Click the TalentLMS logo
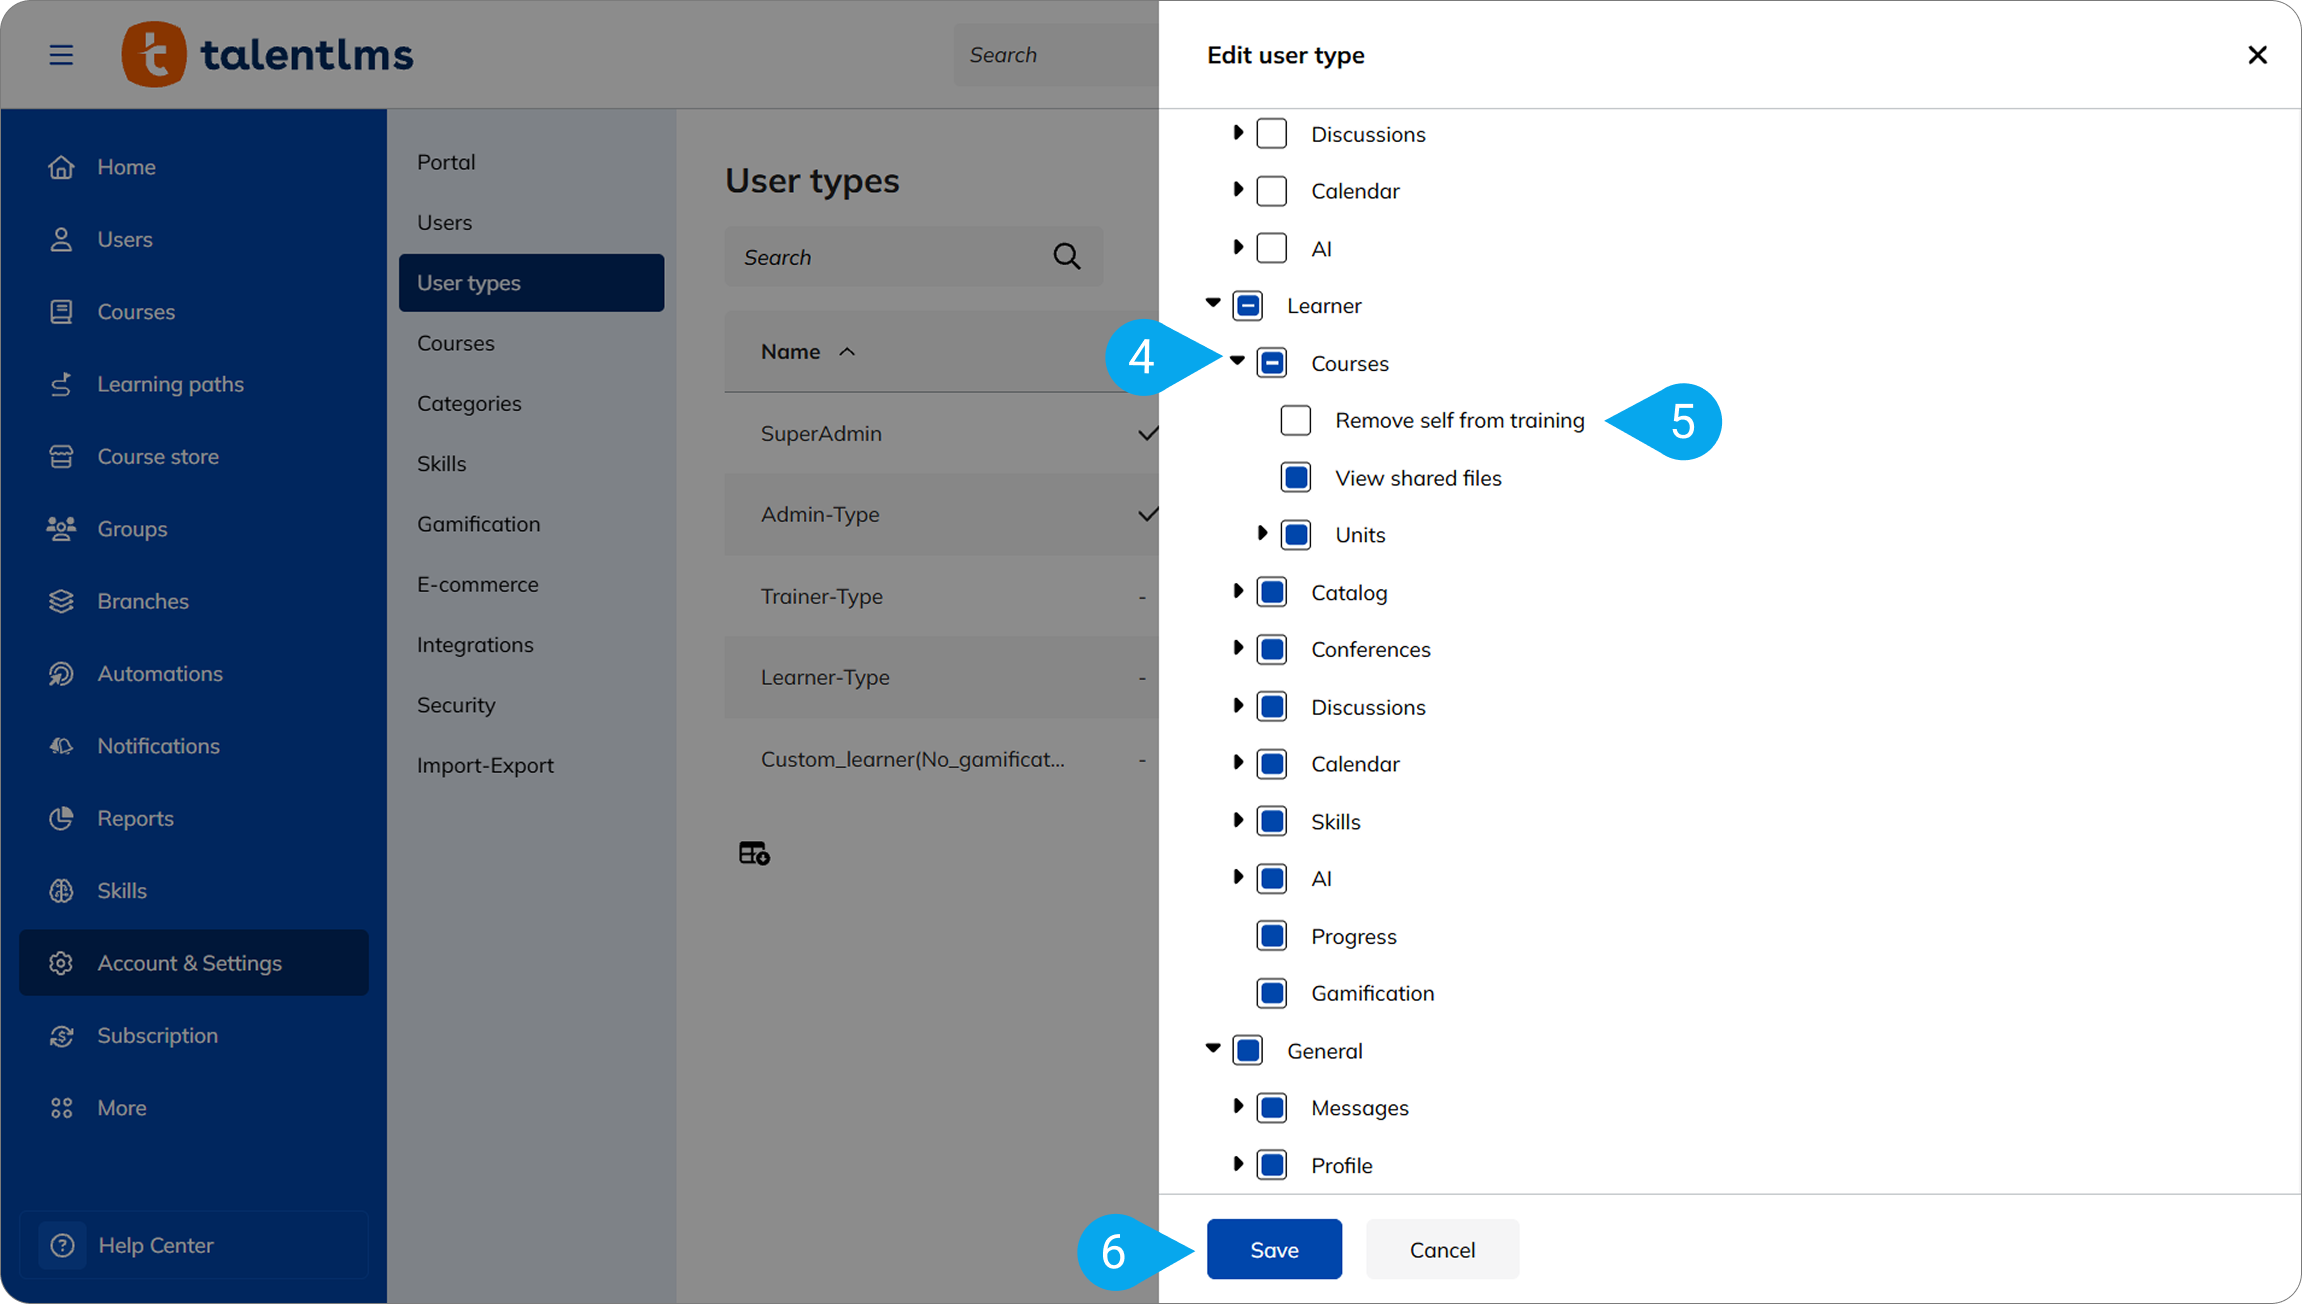 pyautogui.click(x=267, y=54)
